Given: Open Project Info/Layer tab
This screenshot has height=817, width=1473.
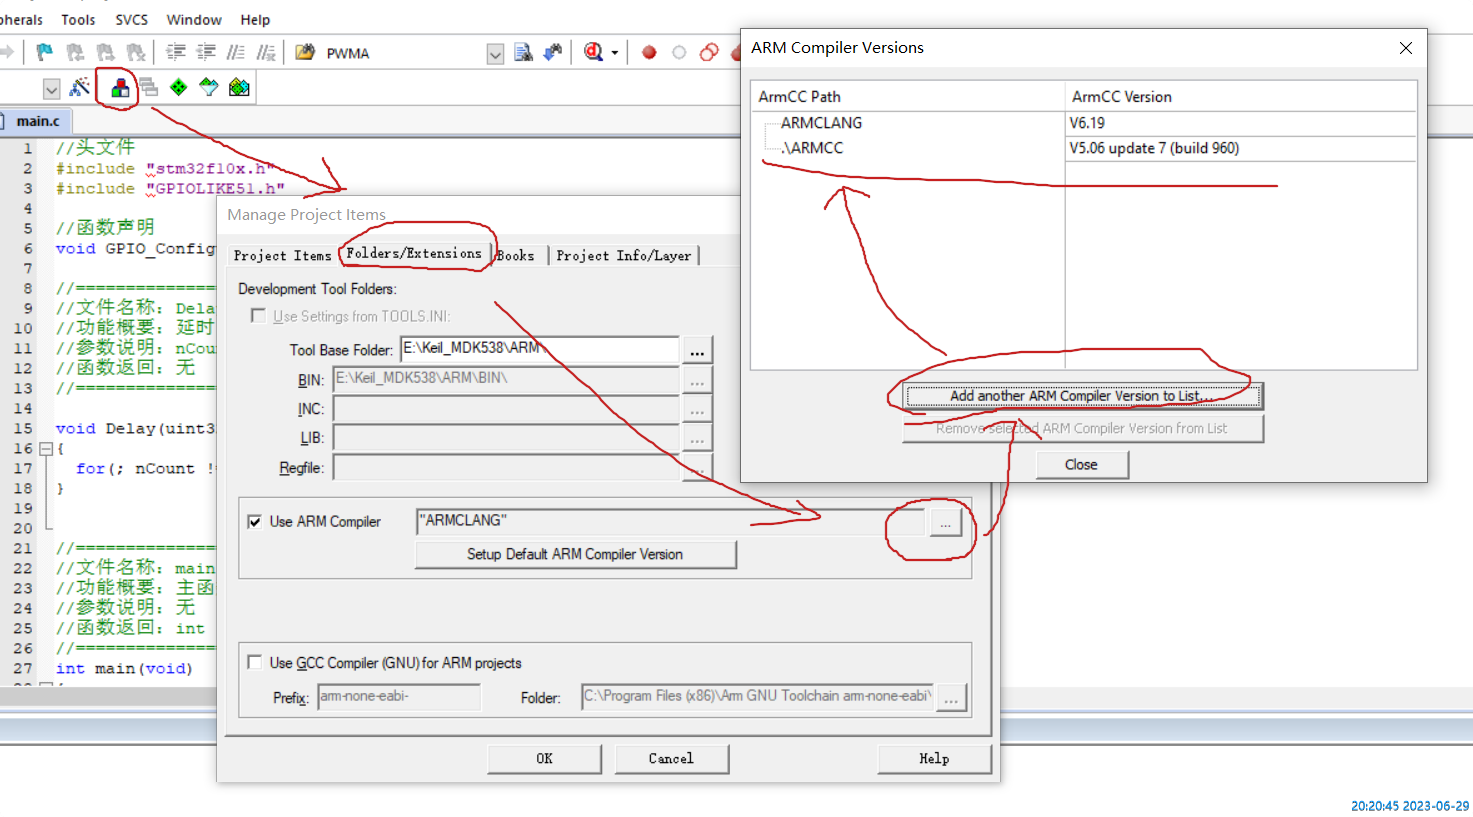Looking at the screenshot, I should coord(624,255).
